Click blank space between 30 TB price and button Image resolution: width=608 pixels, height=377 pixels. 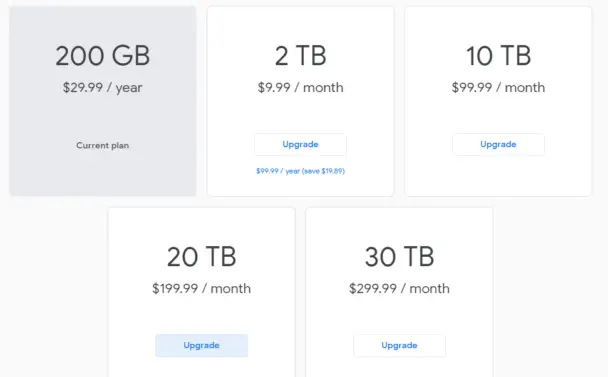399,315
